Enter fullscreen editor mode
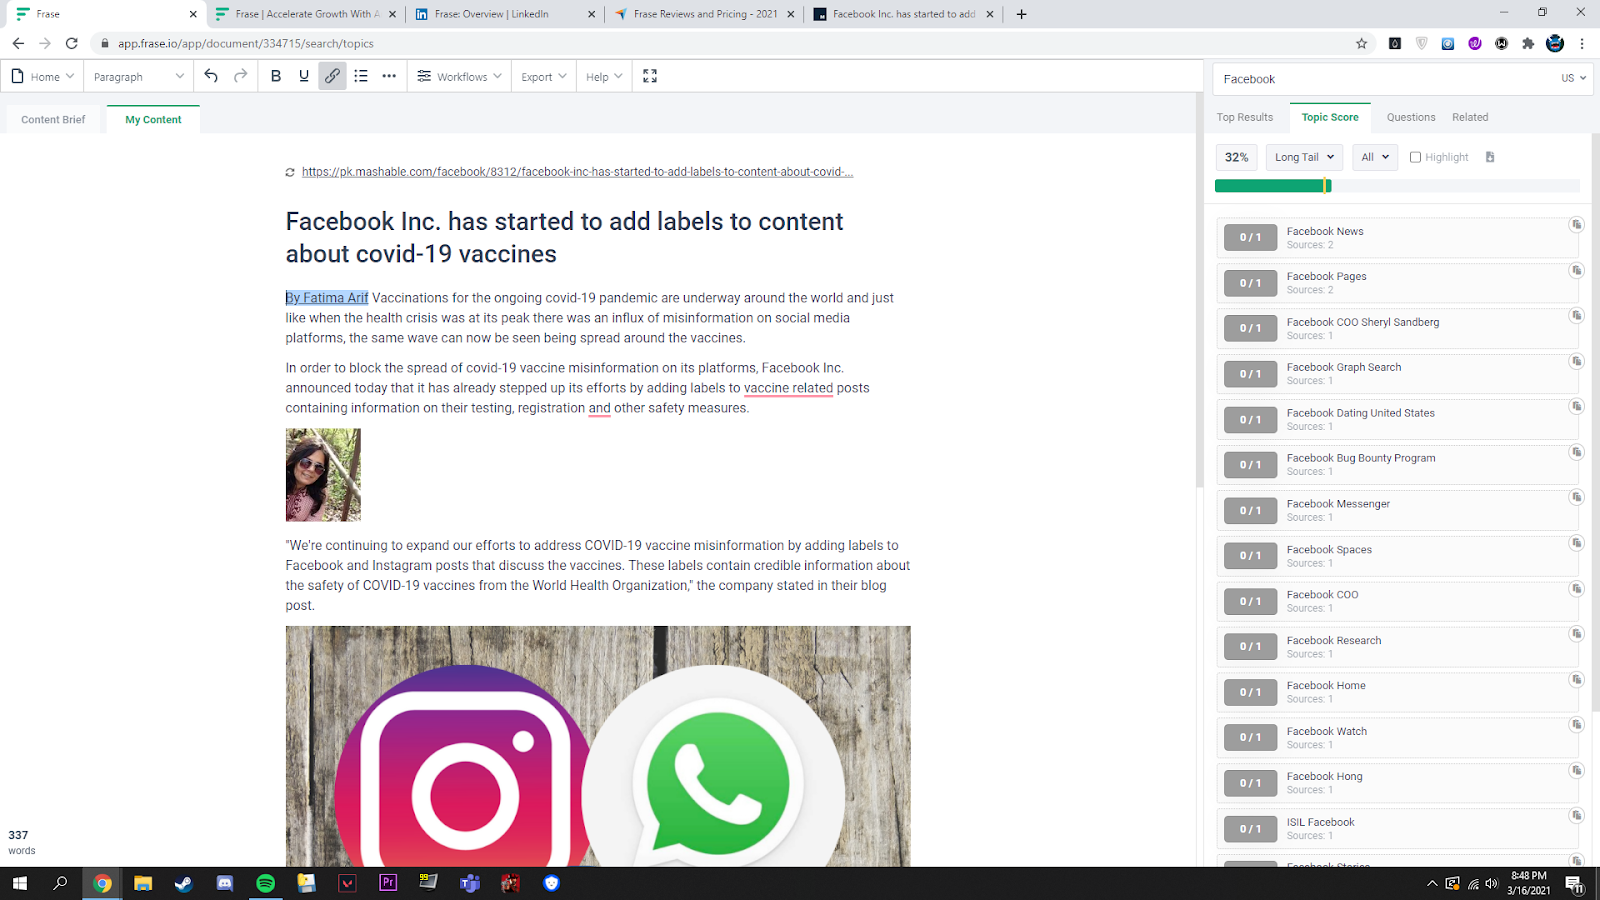 click(650, 76)
